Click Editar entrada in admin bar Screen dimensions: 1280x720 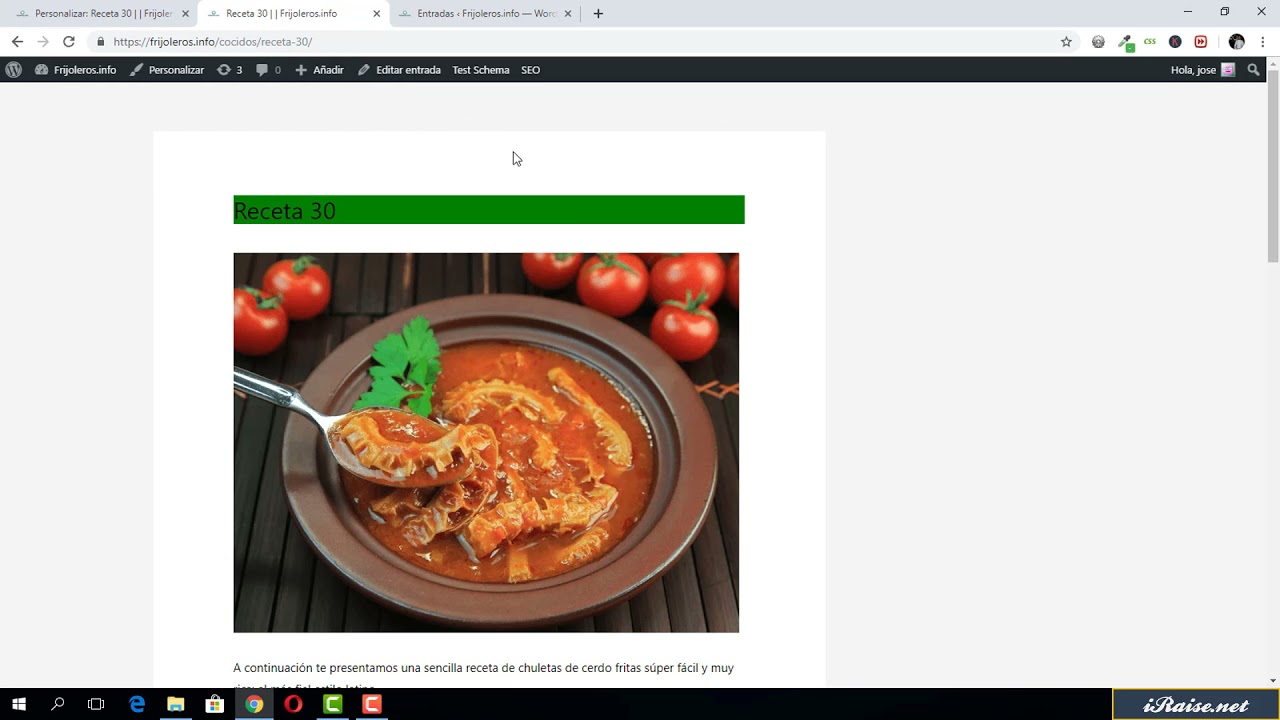399,70
